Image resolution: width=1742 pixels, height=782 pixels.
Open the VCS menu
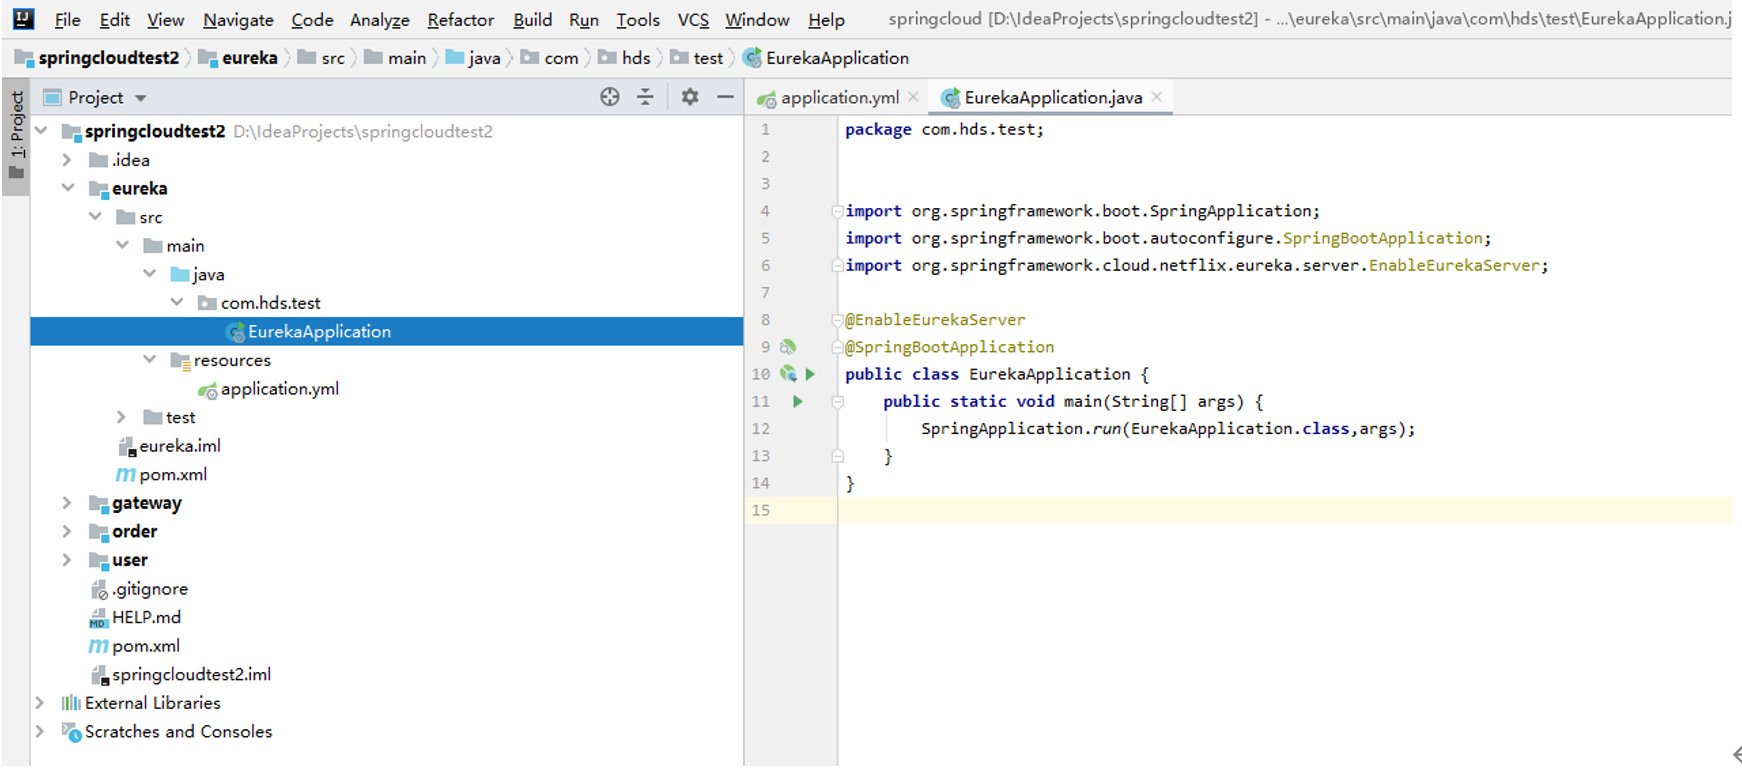coord(693,20)
